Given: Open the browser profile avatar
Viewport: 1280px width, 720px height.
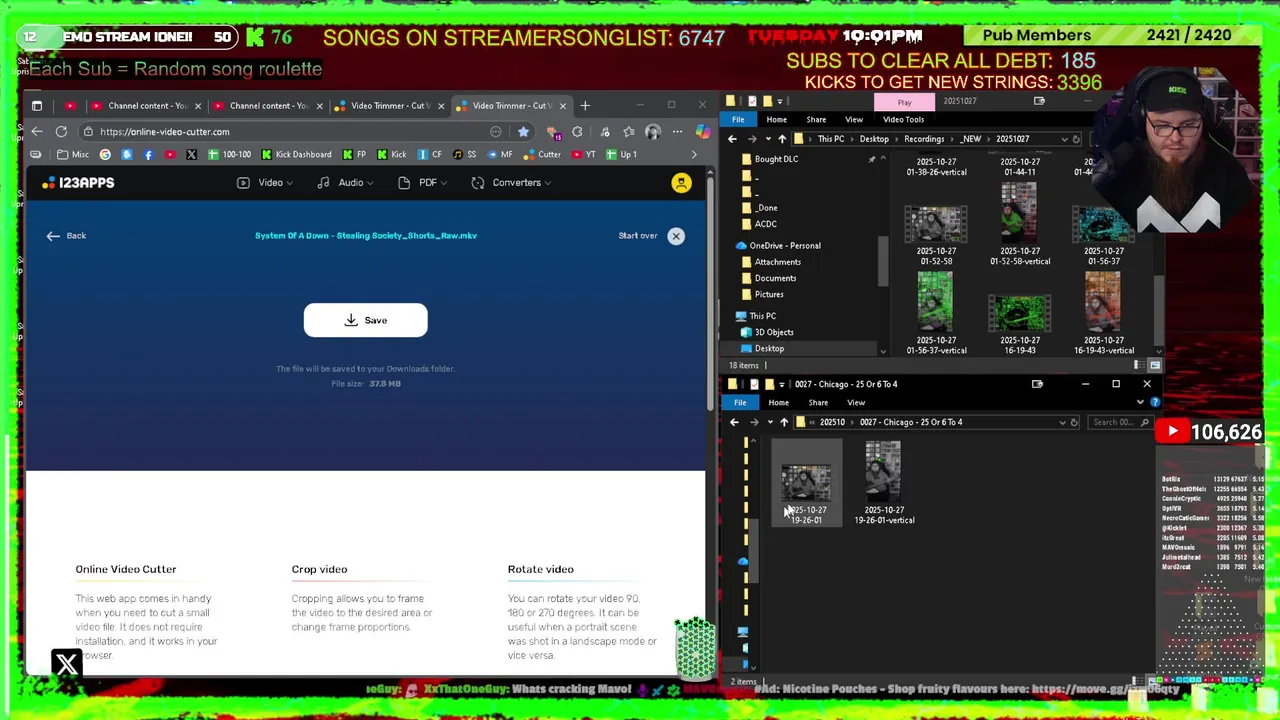Looking at the screenshot, I should tap(653, 132).
